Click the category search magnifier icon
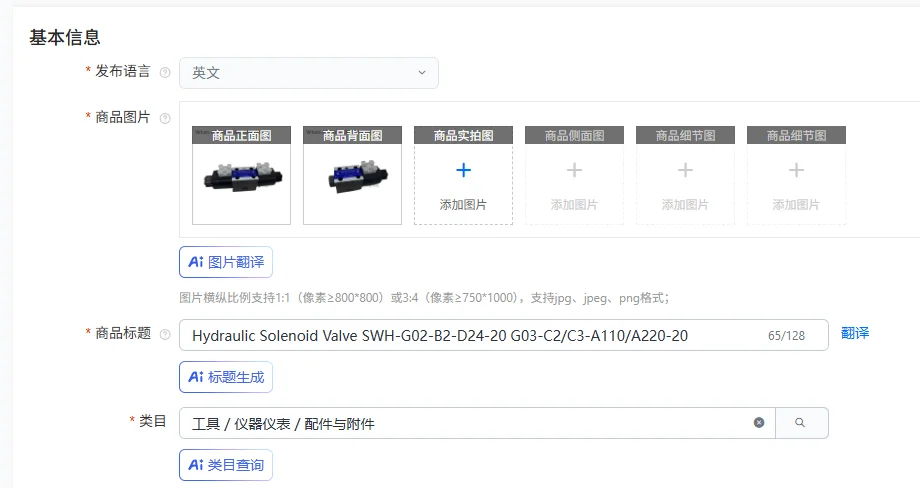Screen dimensions: 920x488 click(800, 422)
